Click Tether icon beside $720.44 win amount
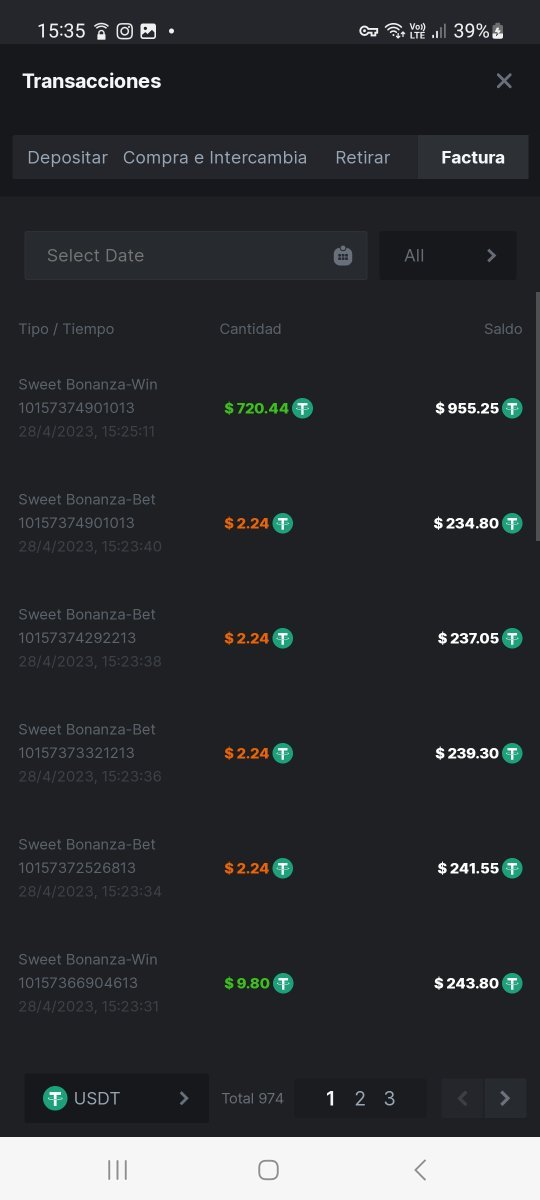 pos(302,408)
